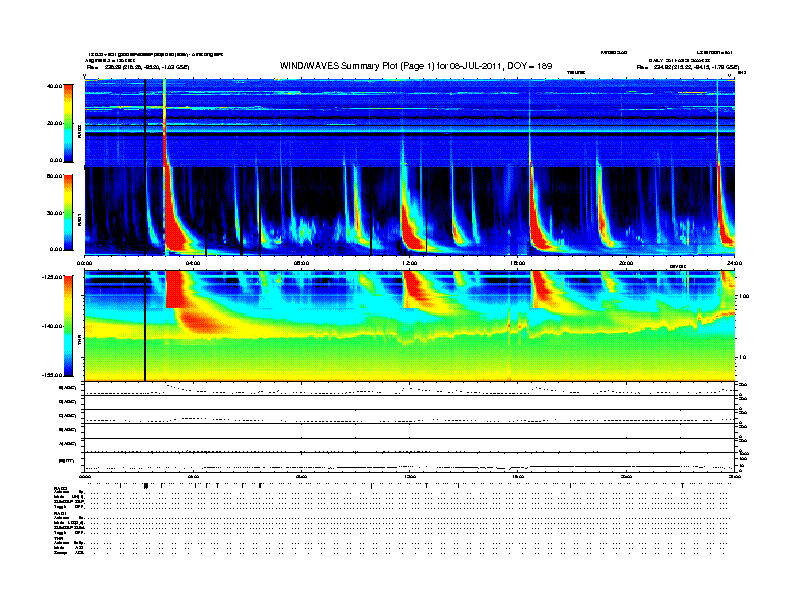
Task: Click the RAD1 spectrogram panel
Action: coord(410,211)
